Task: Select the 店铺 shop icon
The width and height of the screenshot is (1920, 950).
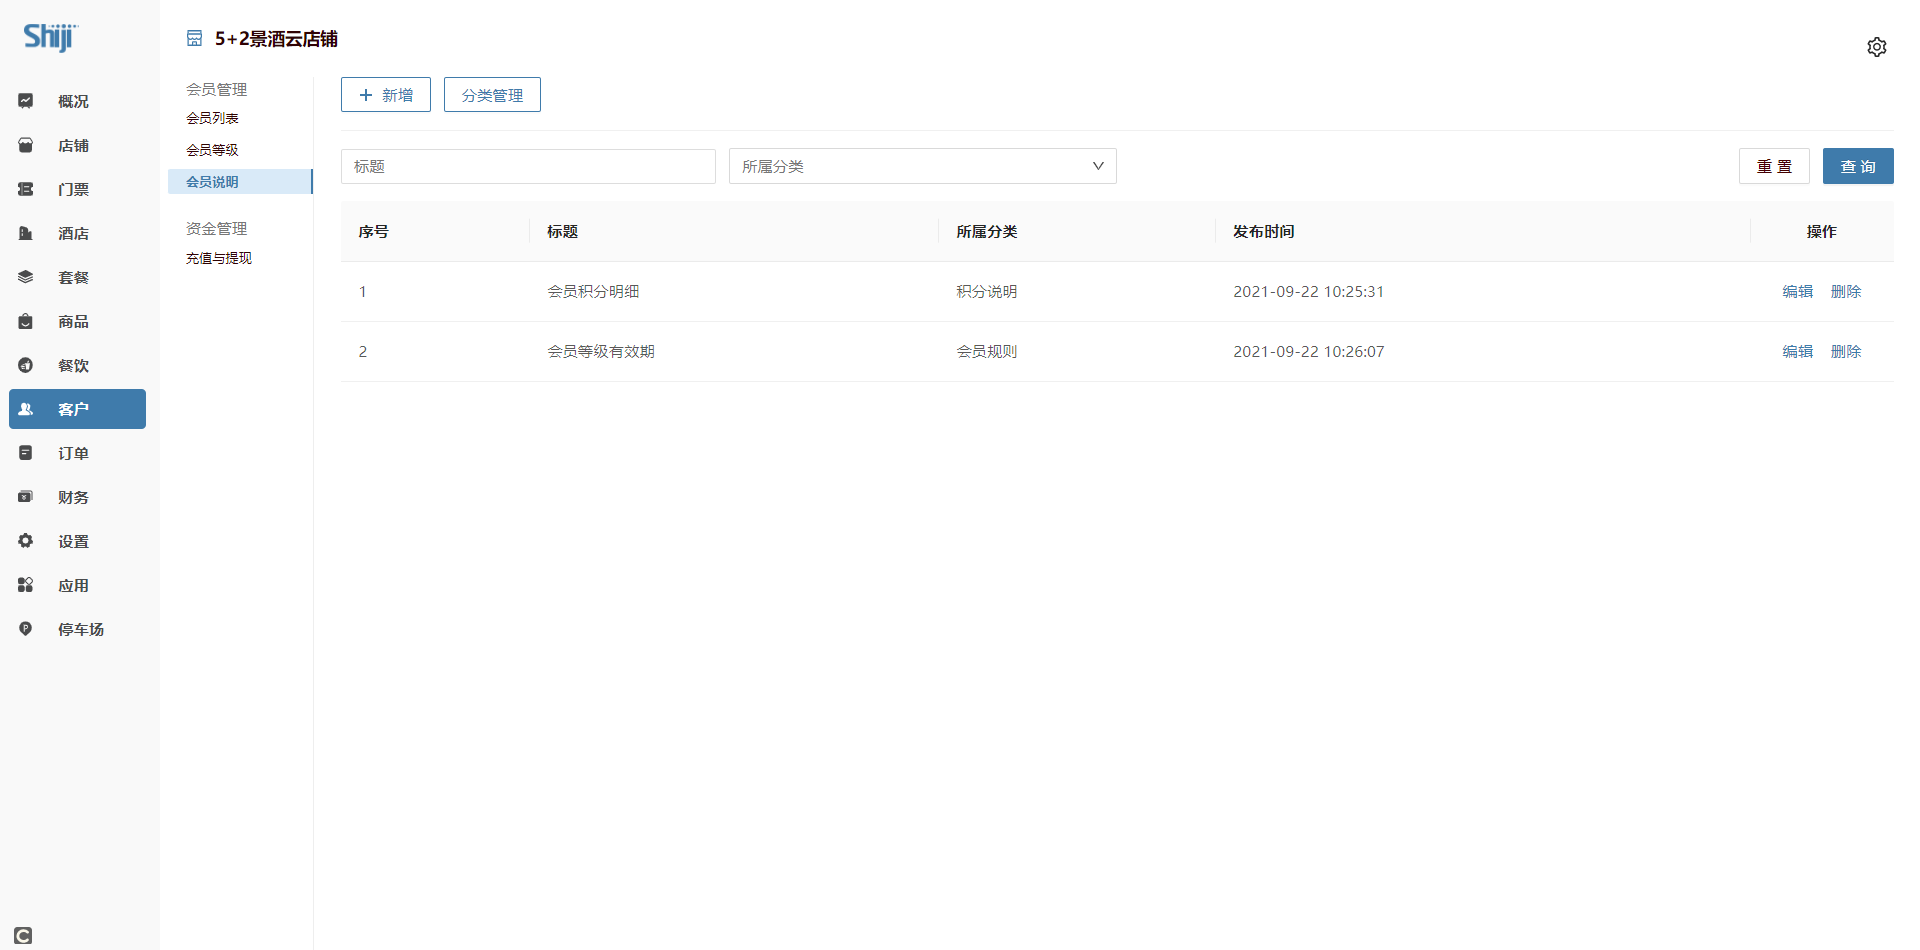Action: (x=26, y=145)
